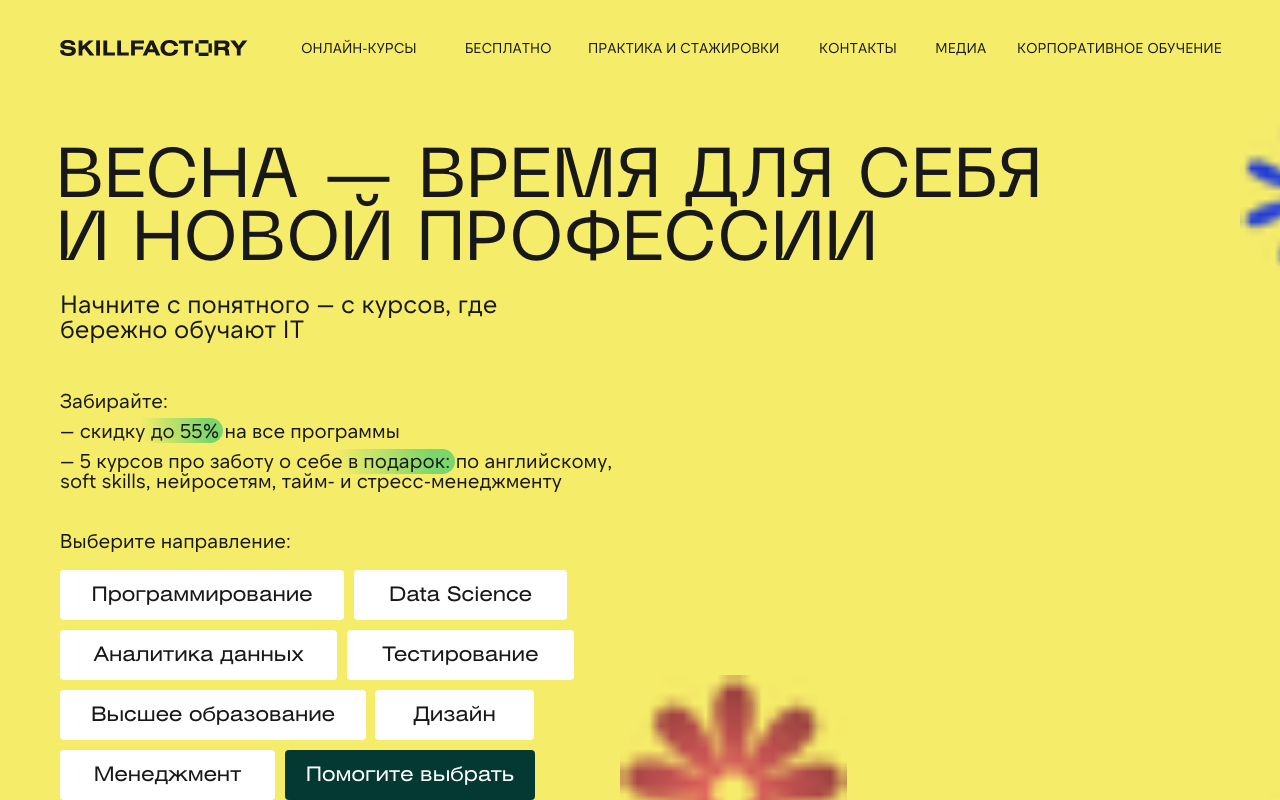Open the БЕСПЛАТНО section

508,47
